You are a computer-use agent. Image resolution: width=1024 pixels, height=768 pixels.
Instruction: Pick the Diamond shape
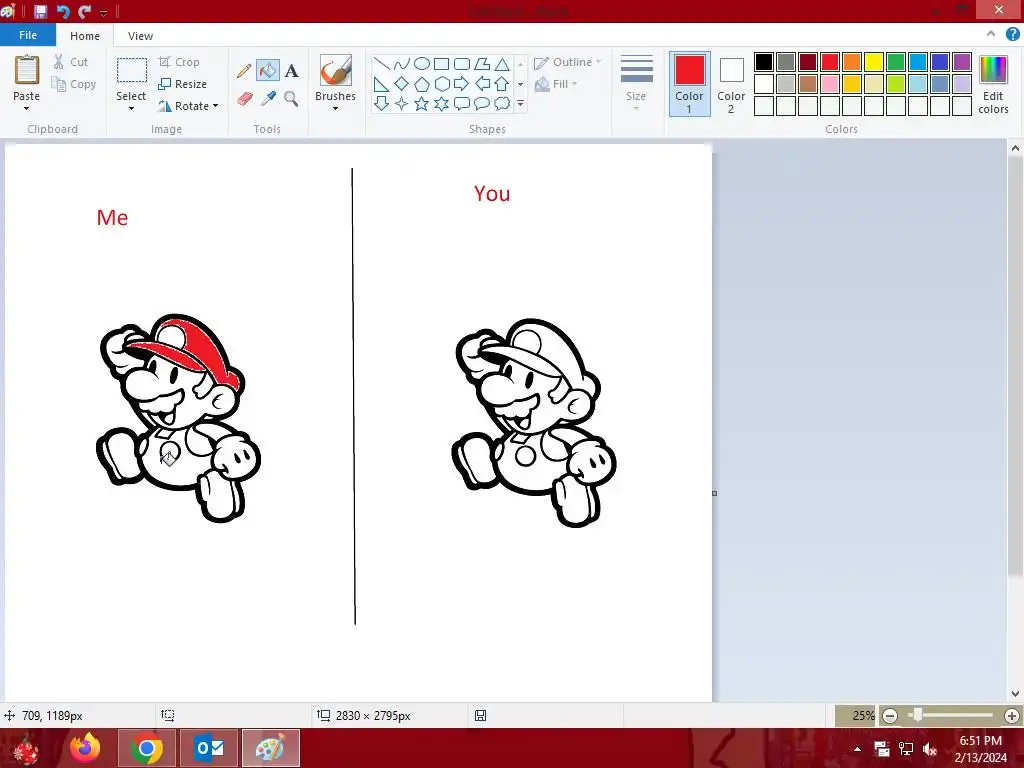pos(402,84)
